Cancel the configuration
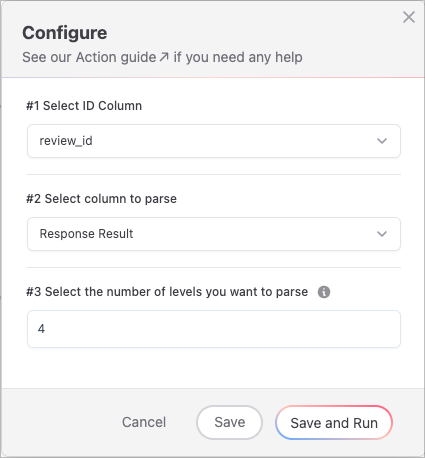Image resolution: width=425 pixels, height=458 pixels. 144,422
